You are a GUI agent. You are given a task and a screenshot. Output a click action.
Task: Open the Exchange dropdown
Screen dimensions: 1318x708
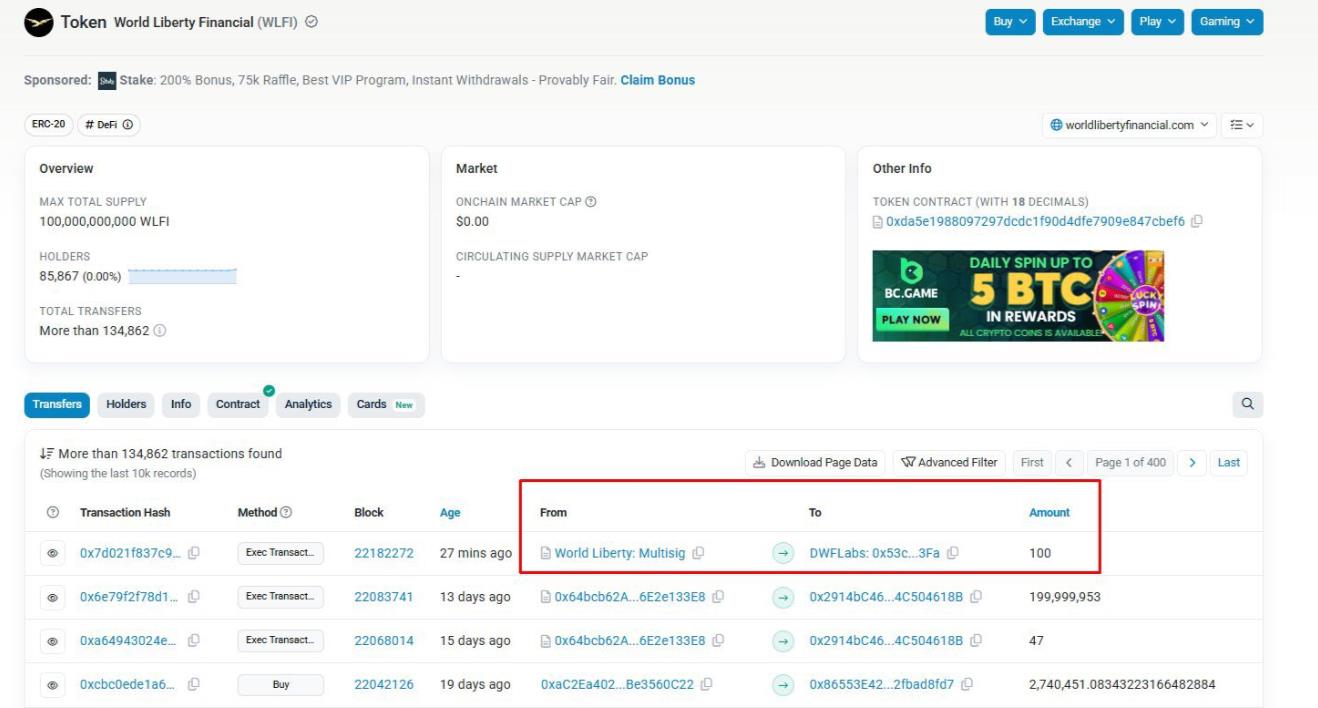(x=1084, y=22)
